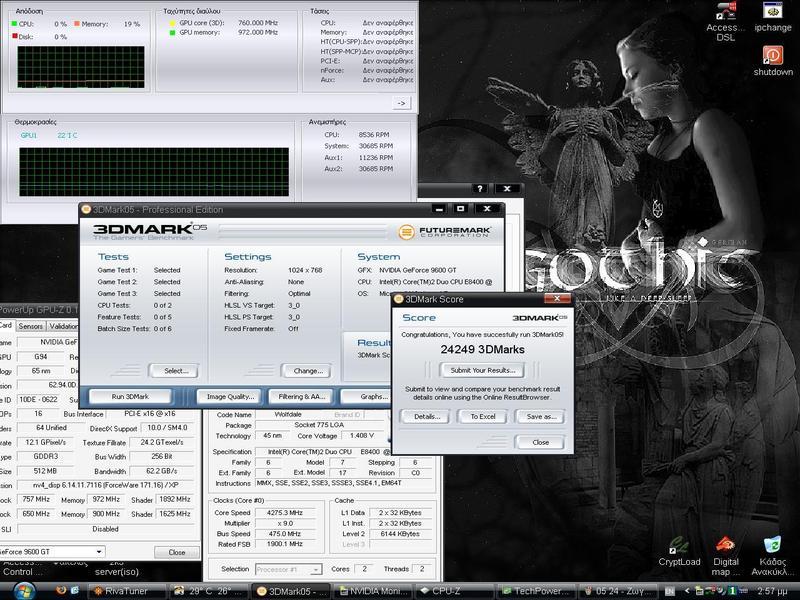Click the second quick launch icon beside Firefox
800x600 pixels.
pyautogui.click(x=74, y=590)
